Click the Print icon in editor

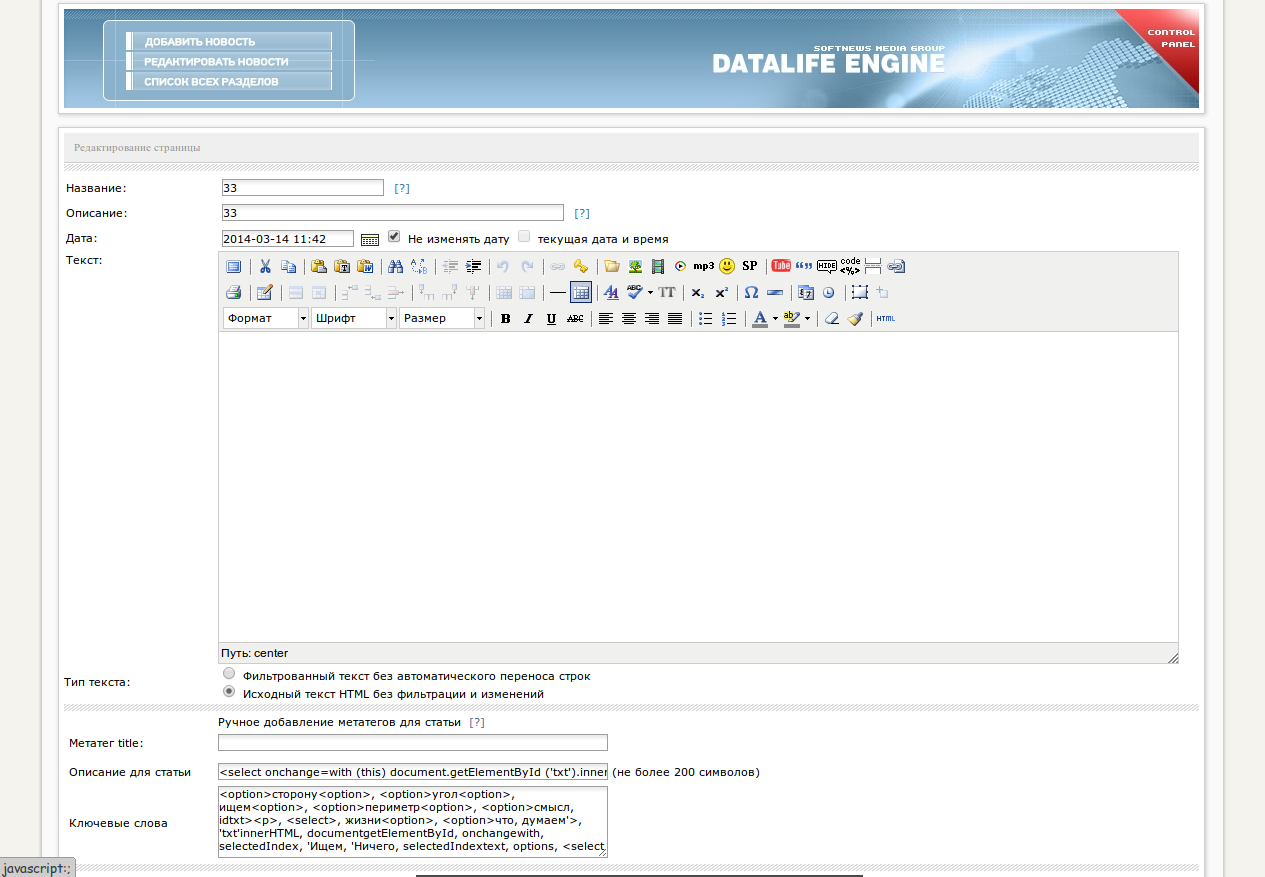pos(233,293)
